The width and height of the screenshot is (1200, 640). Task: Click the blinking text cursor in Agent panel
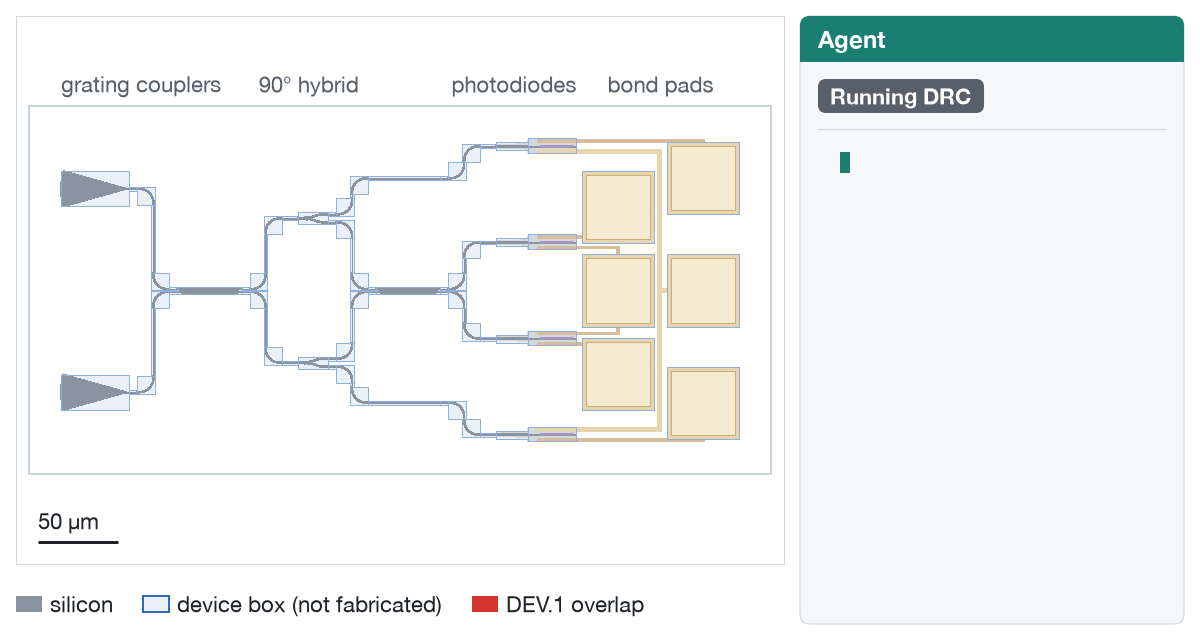845,162
